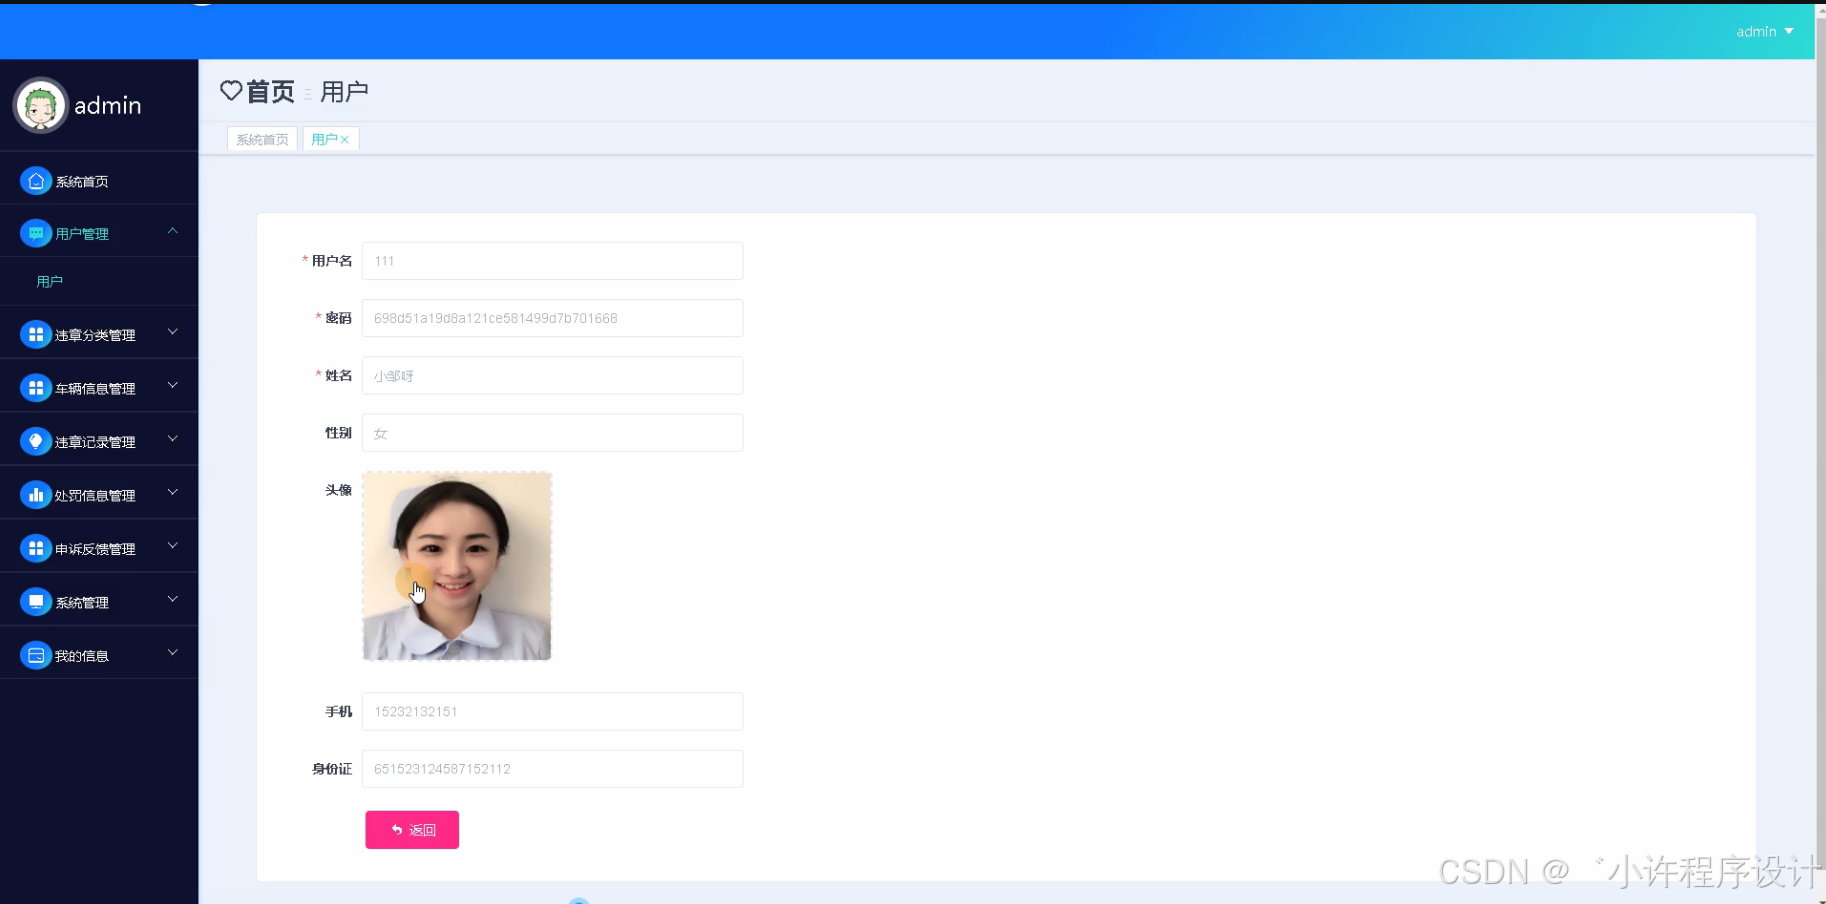Open 车辆信息管理 via its sidebar icon

(36, 387)
